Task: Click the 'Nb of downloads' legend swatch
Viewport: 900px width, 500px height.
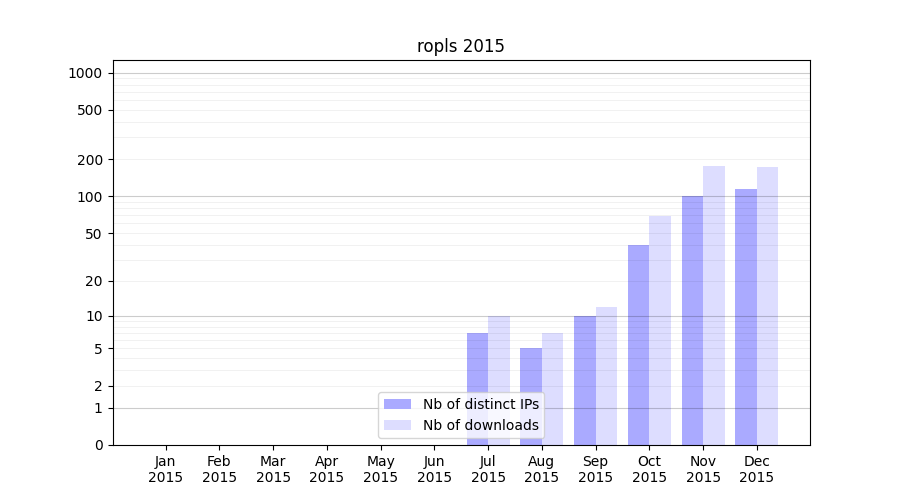Action: pyautogui.click(x=397, y=425)
